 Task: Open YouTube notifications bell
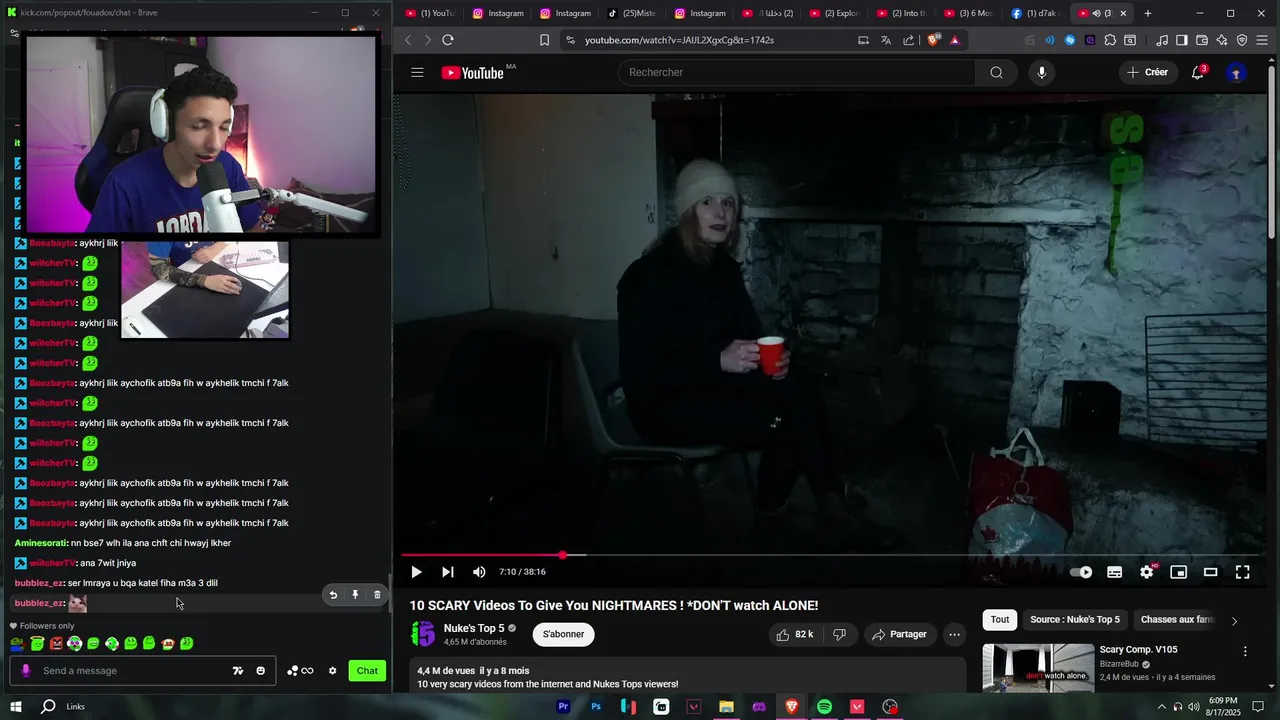1197,72
